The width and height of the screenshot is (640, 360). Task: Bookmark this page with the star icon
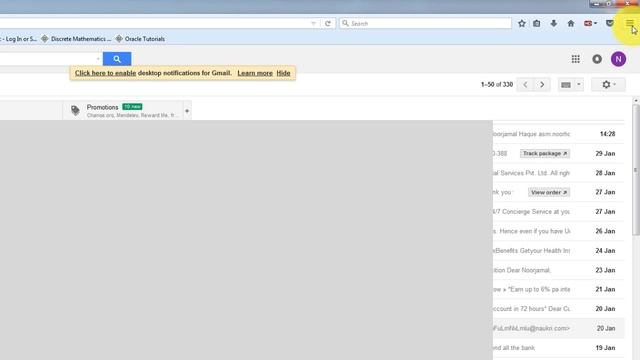(x=522, y=24)
